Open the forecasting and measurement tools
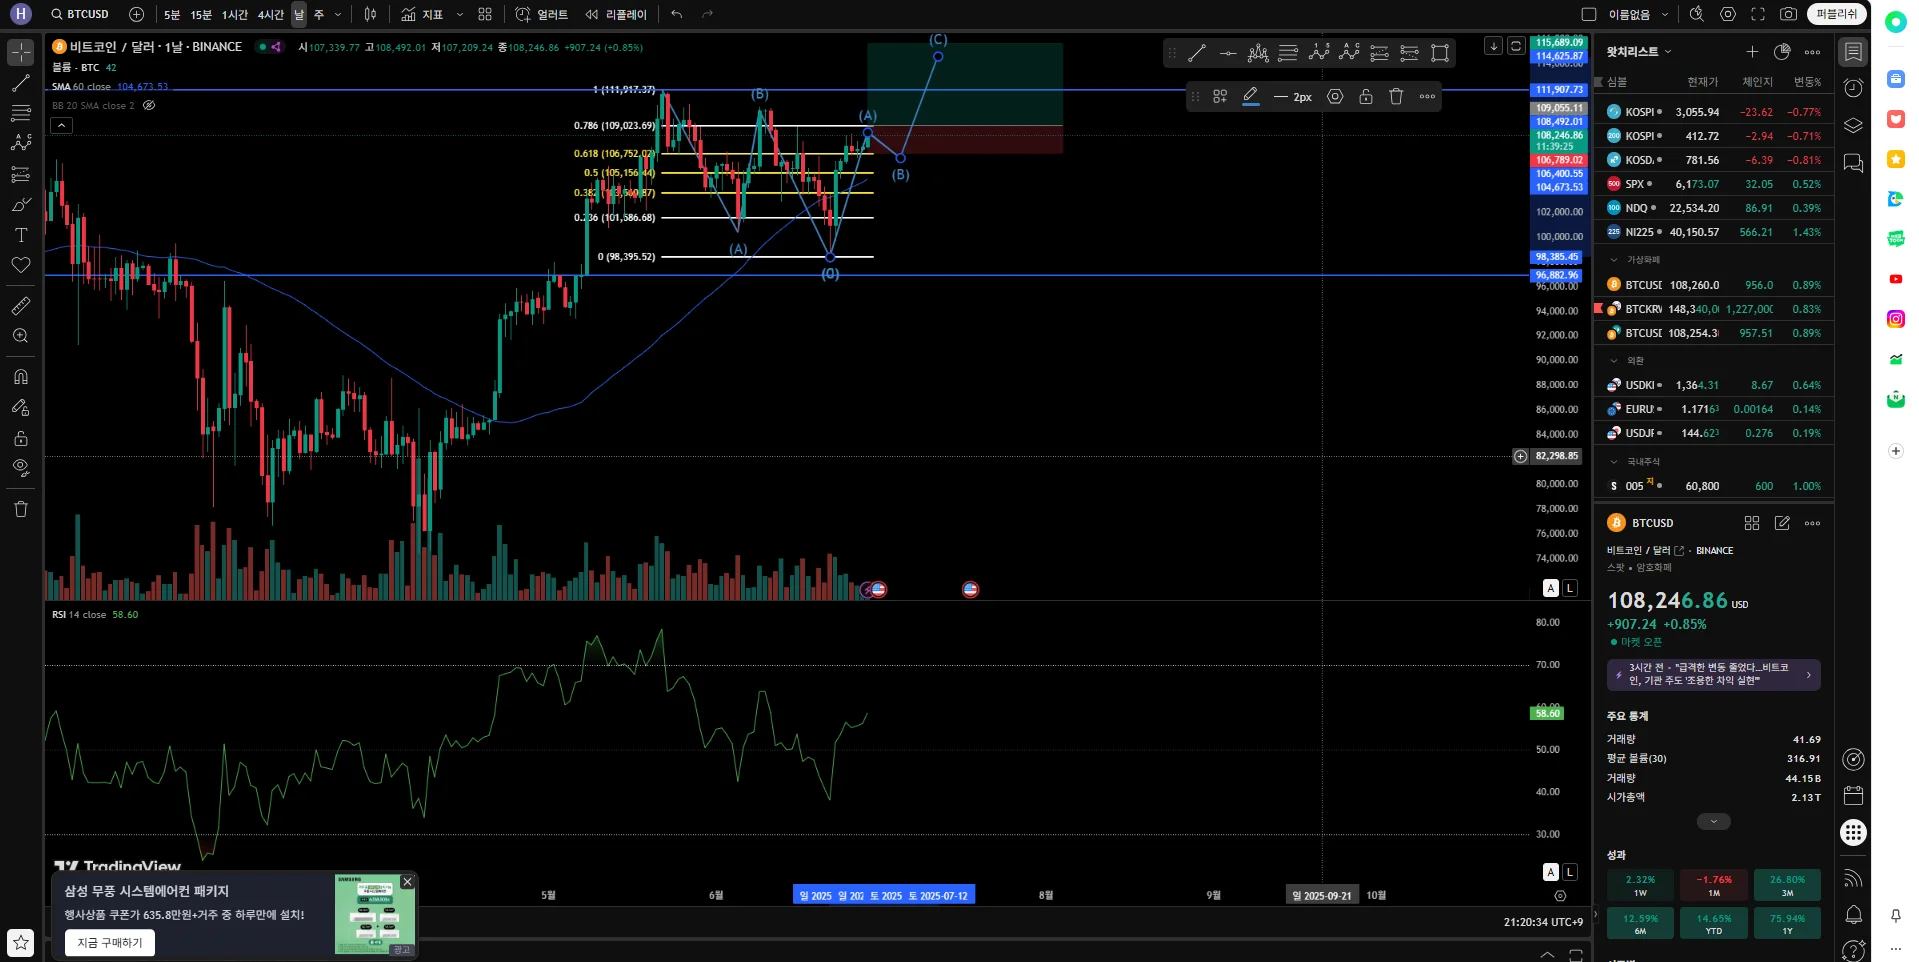1919x962 pixels. (x=21, y=174)
